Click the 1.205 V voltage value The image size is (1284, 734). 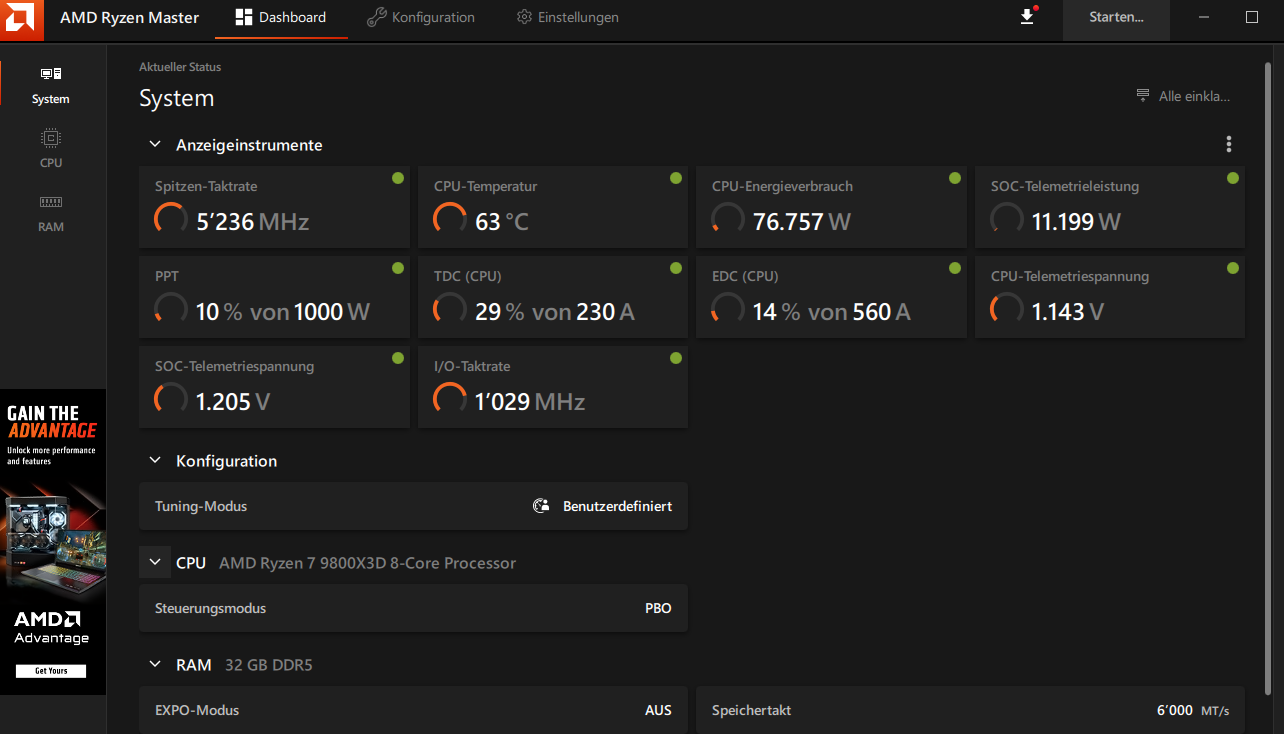pyautogui.click(x=233, y=401)
